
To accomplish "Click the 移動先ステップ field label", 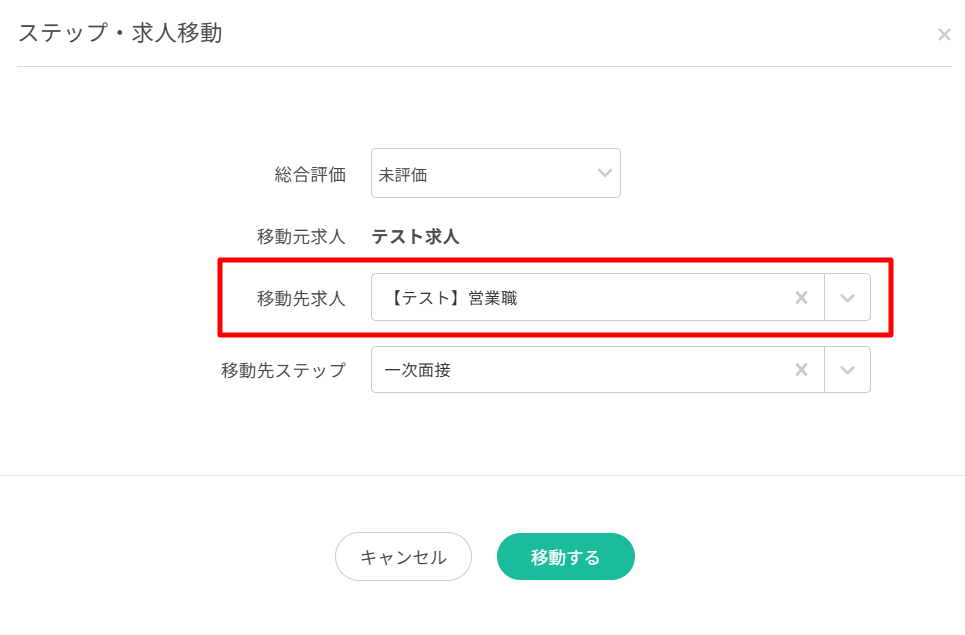I will tap(283, 370).
